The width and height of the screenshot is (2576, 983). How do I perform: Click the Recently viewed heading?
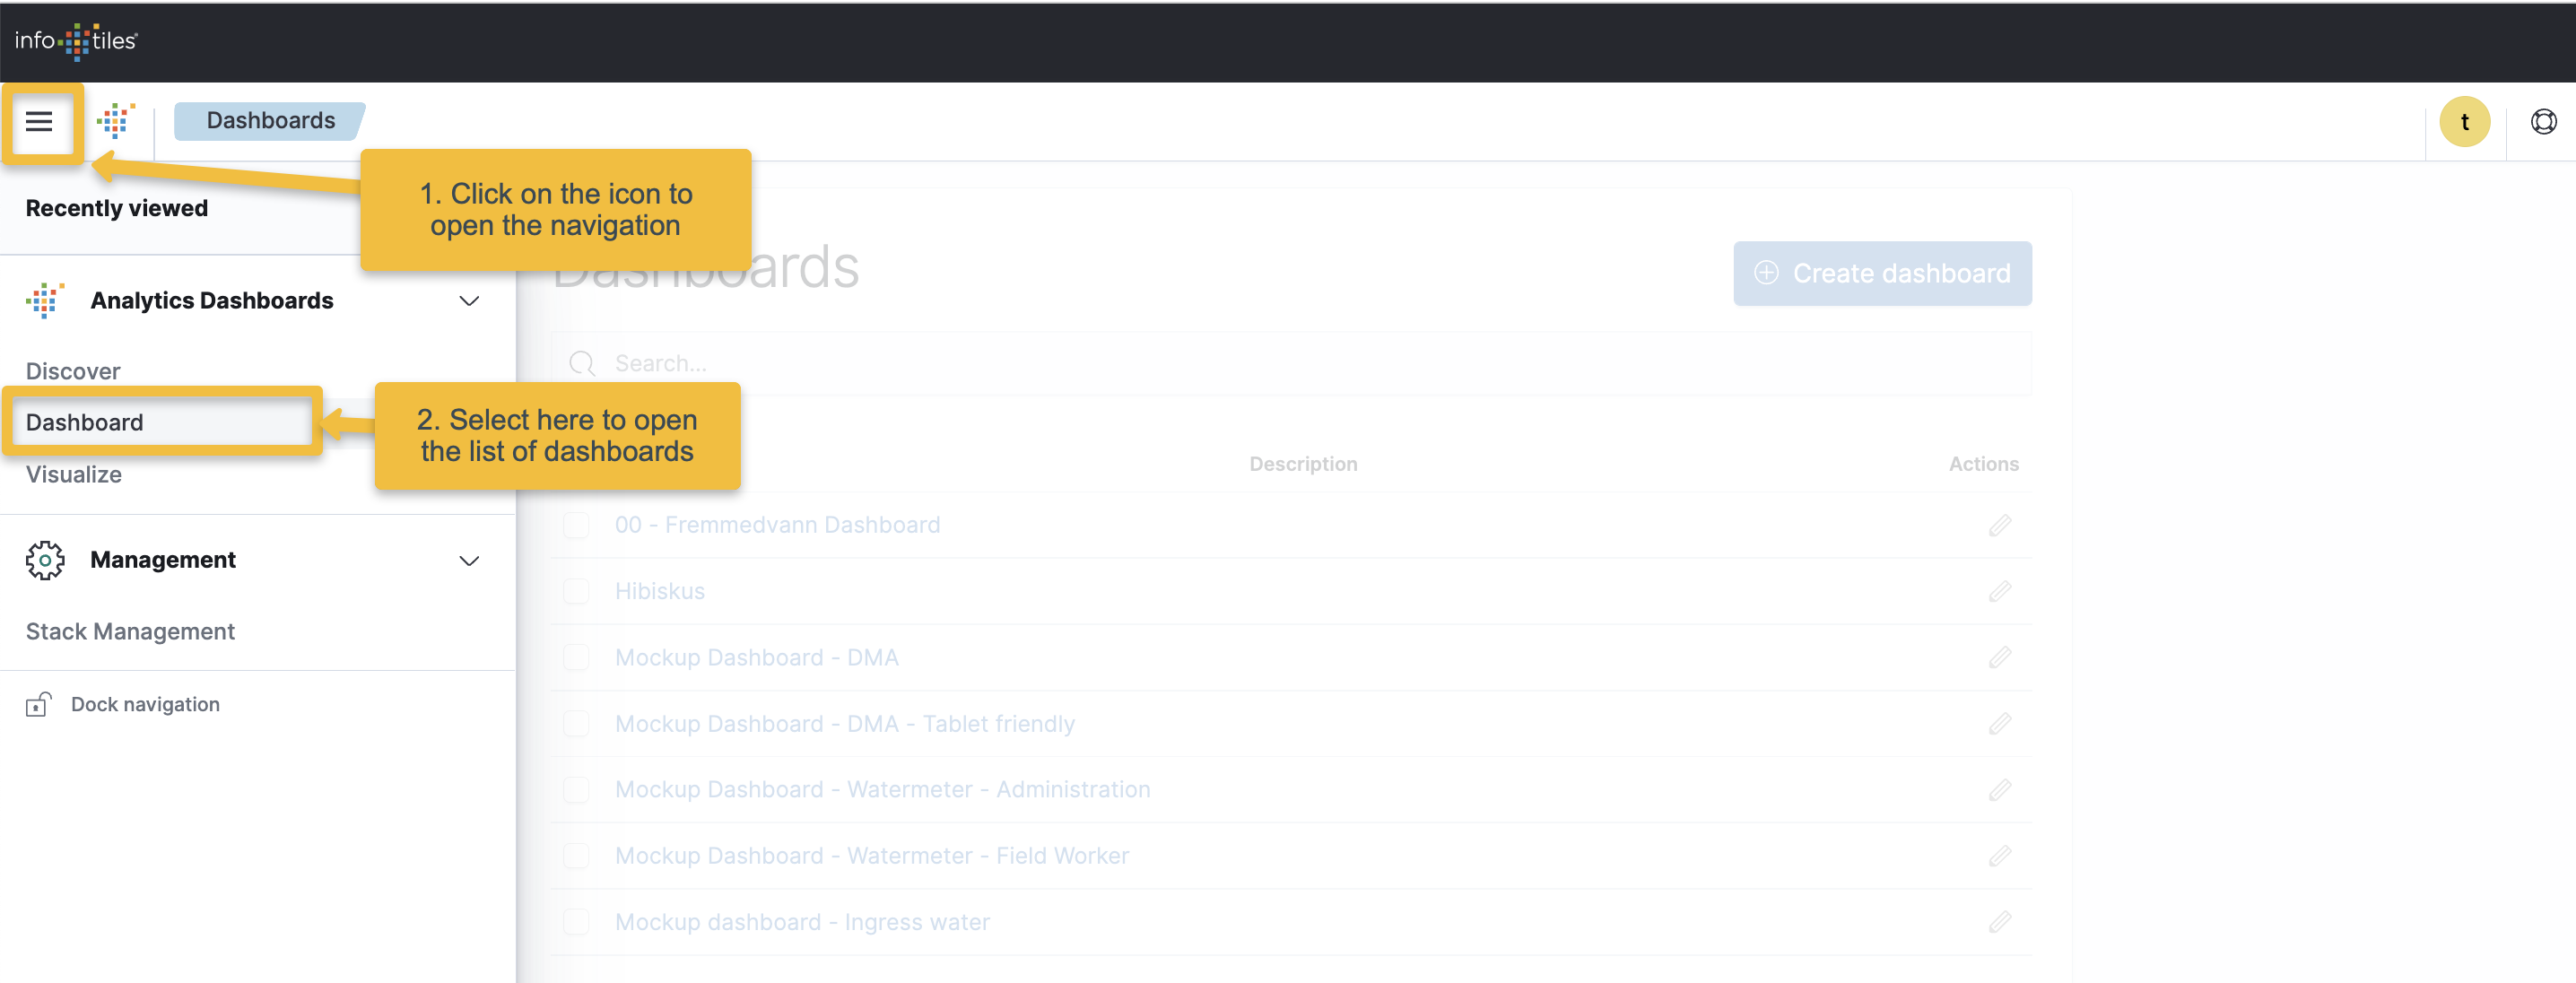116,208
